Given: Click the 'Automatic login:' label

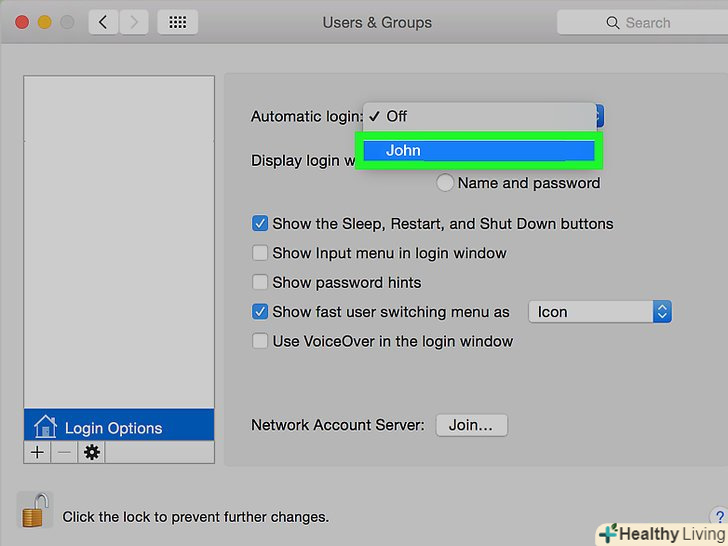Looking at the screenshot, I should pyautogui.click(x=306, y=116).
